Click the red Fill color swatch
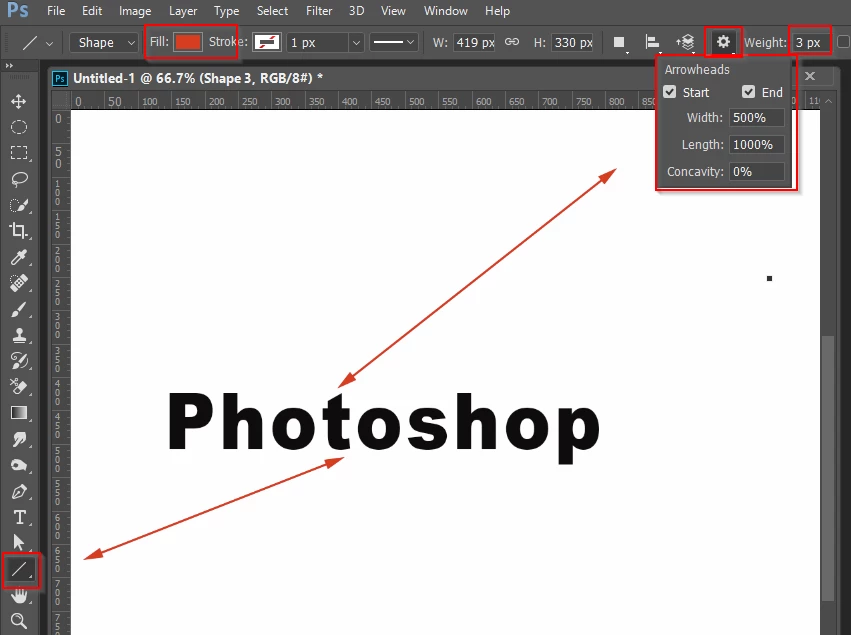851x635 pixels. [x=188, y=42]
